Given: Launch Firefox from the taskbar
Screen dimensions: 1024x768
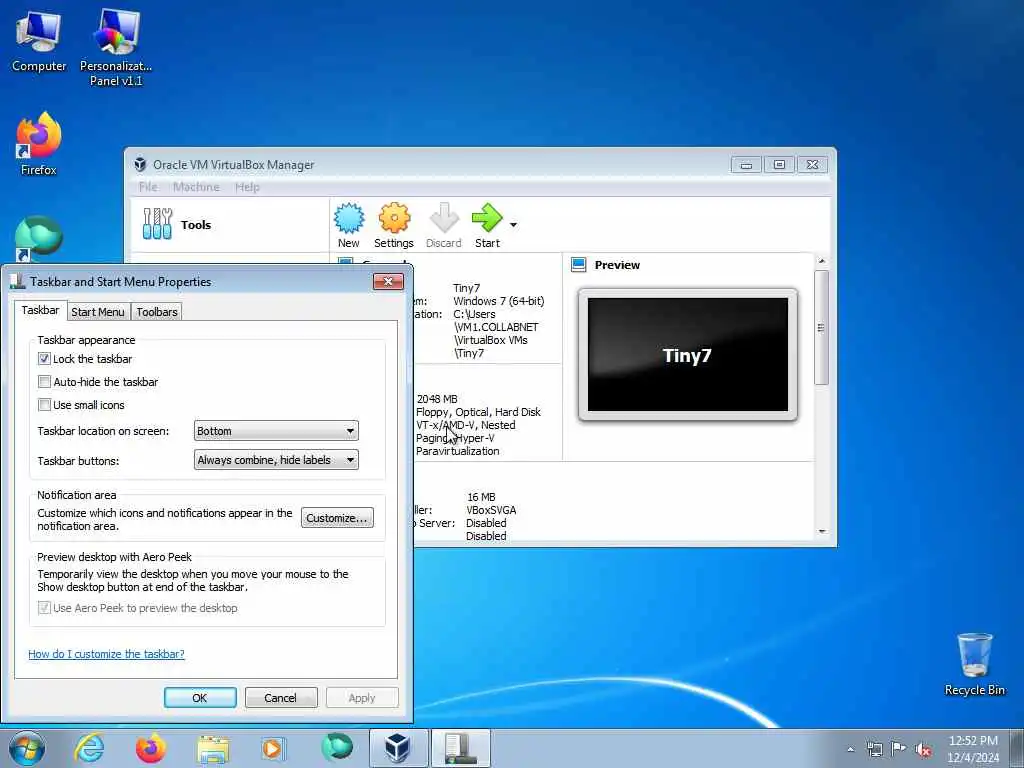Looking at the screenshot, I should (x=151, y=748).
